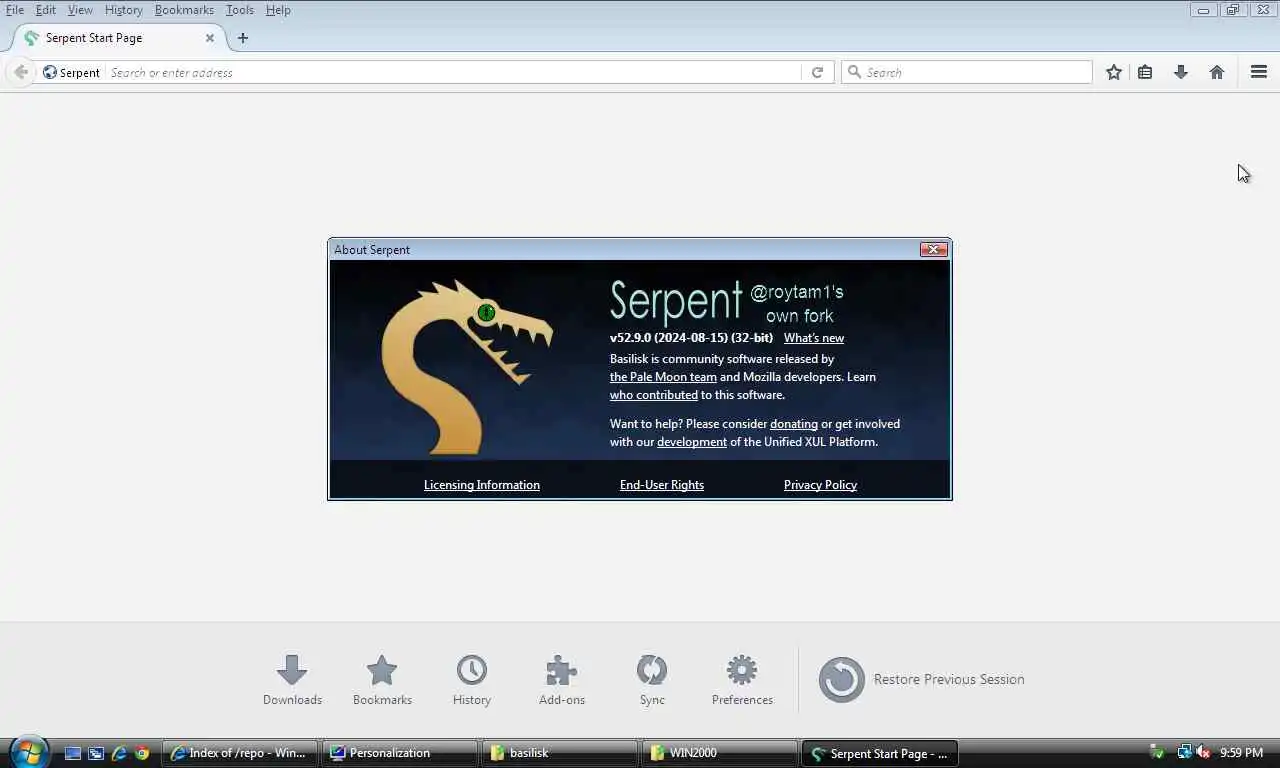Open the Tools menu
The width and height of the screenshot is (1280, 768).
[240, 10]
